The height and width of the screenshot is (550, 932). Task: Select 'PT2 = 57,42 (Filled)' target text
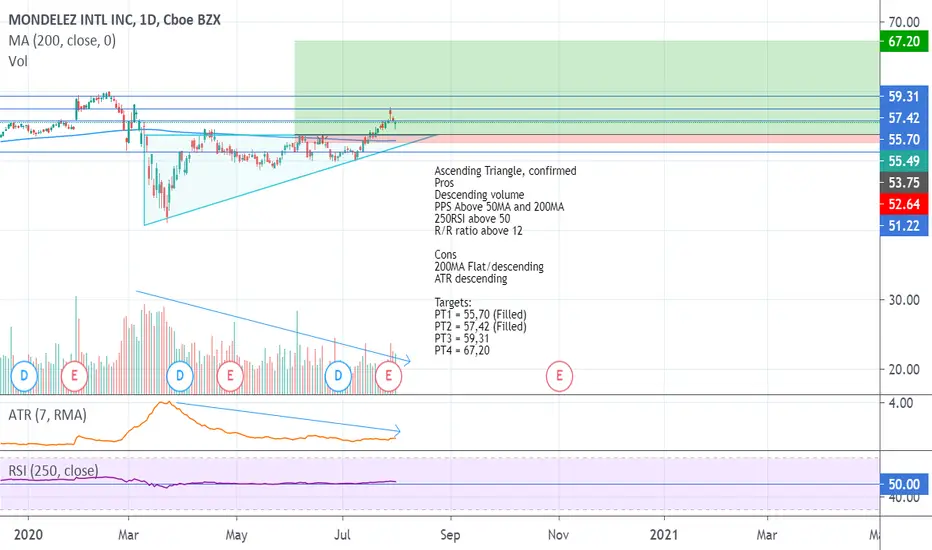pyautogui.click(x=480, y=326)
